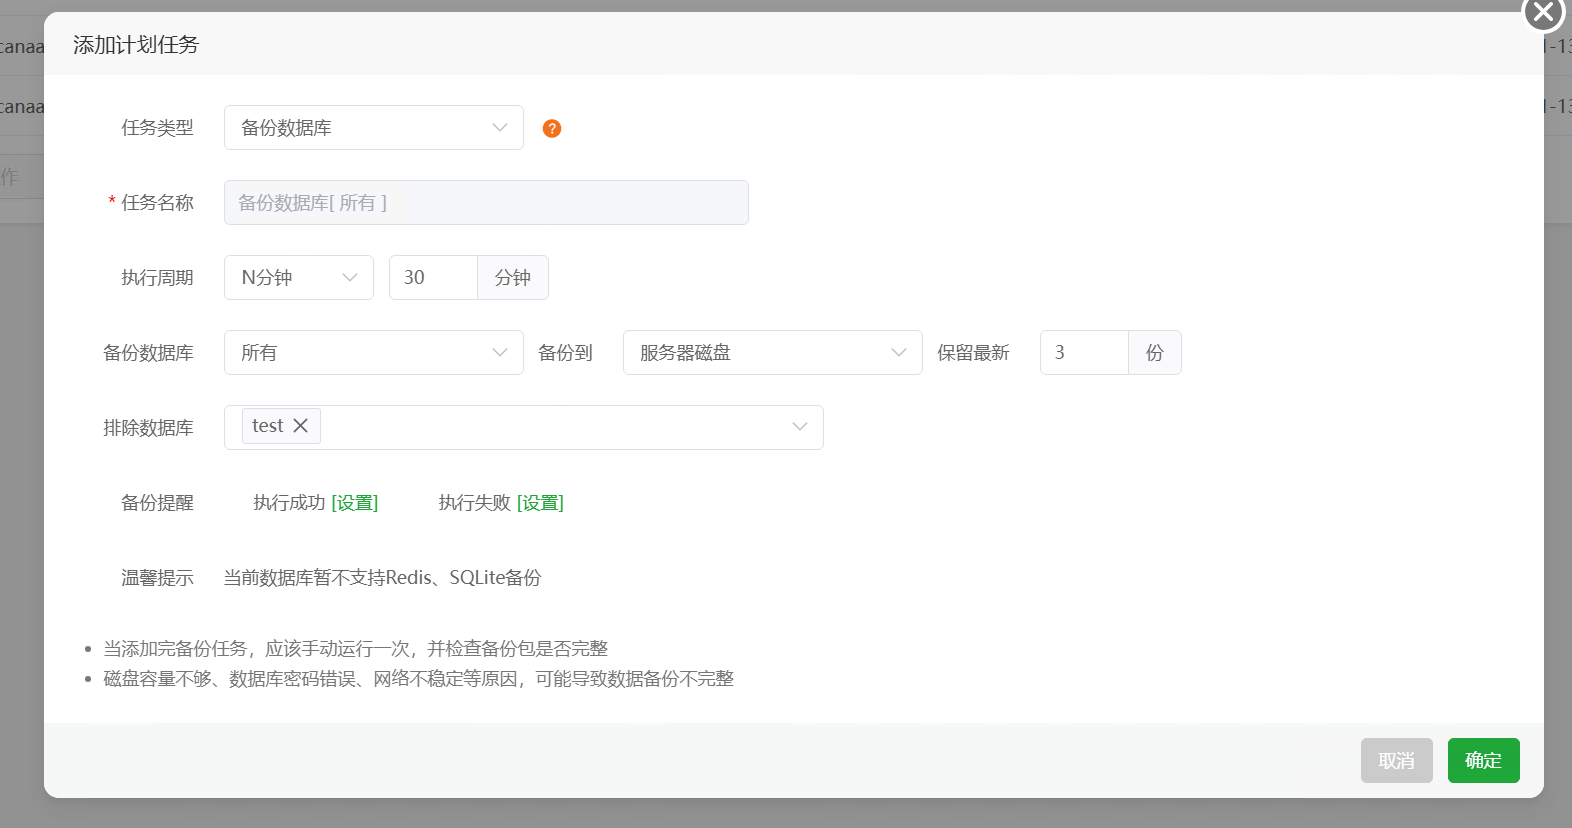This screenshot has height=828, width=1572.
Task: Click the 当前数据库暂不支持Redis、SQLite备份 tip text
Action: pyautogui.click(x=382, y=578)
